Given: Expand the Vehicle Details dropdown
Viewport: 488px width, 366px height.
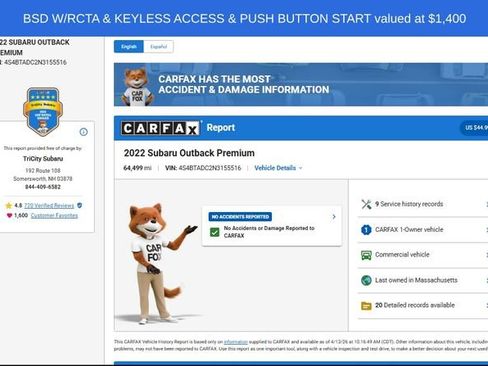Looking at the screenshot, I should tap(278, 168).
